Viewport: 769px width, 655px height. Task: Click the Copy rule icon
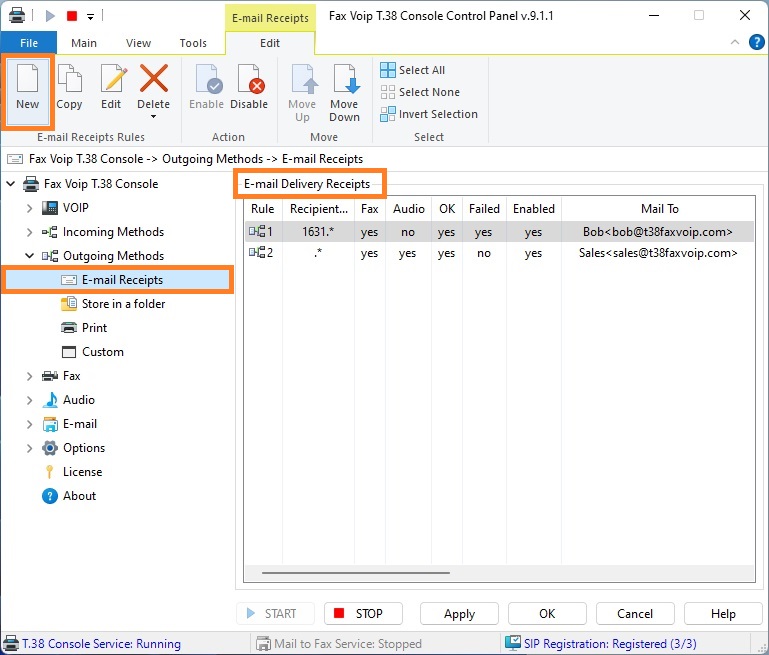[x=69, y=78]
